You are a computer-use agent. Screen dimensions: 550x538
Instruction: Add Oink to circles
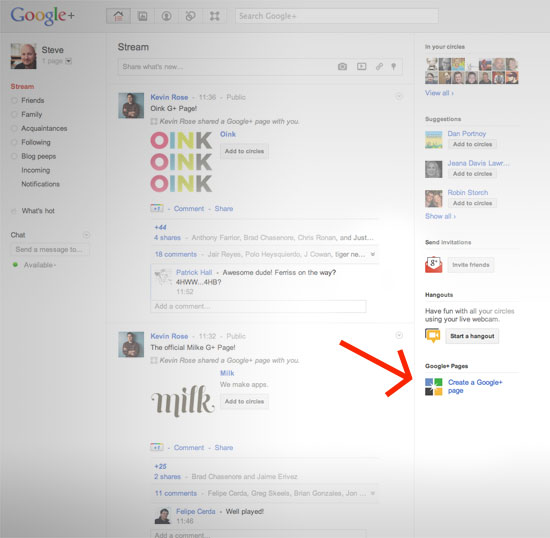tap(244, 151)
